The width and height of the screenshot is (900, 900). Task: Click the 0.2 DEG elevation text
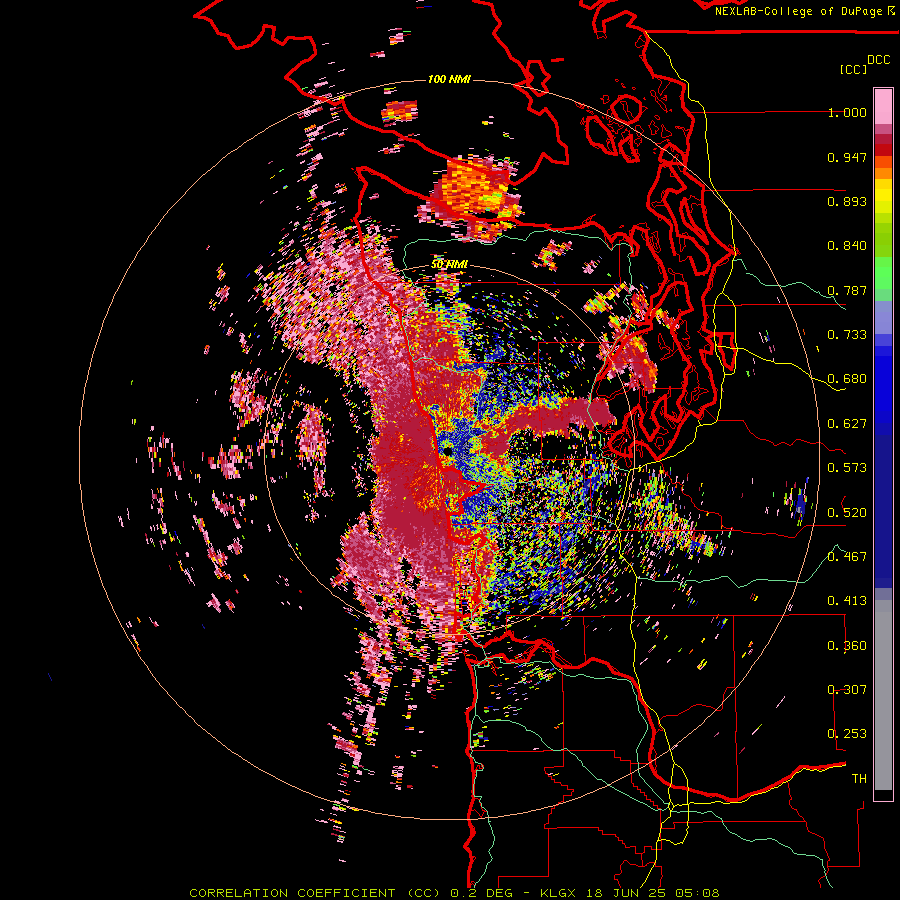tap(482, 893)
